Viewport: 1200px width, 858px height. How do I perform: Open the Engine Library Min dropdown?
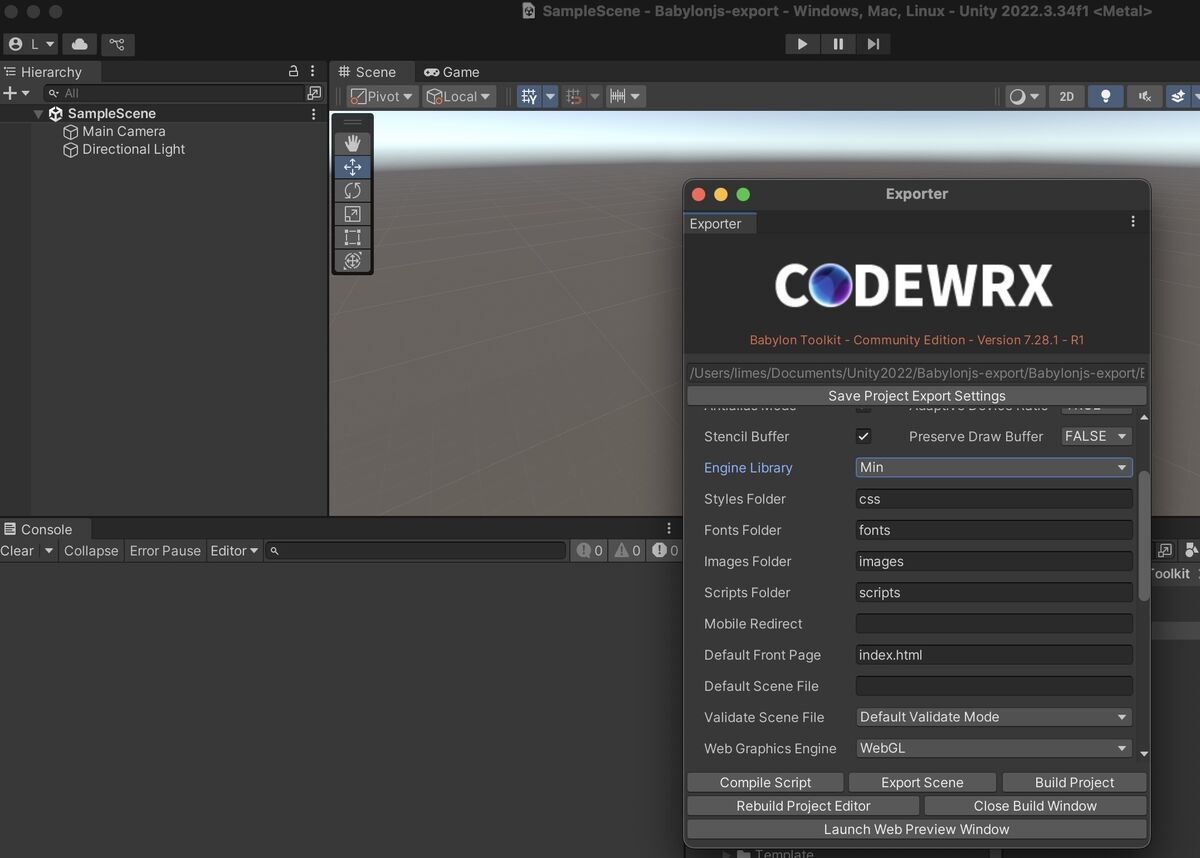994,467
